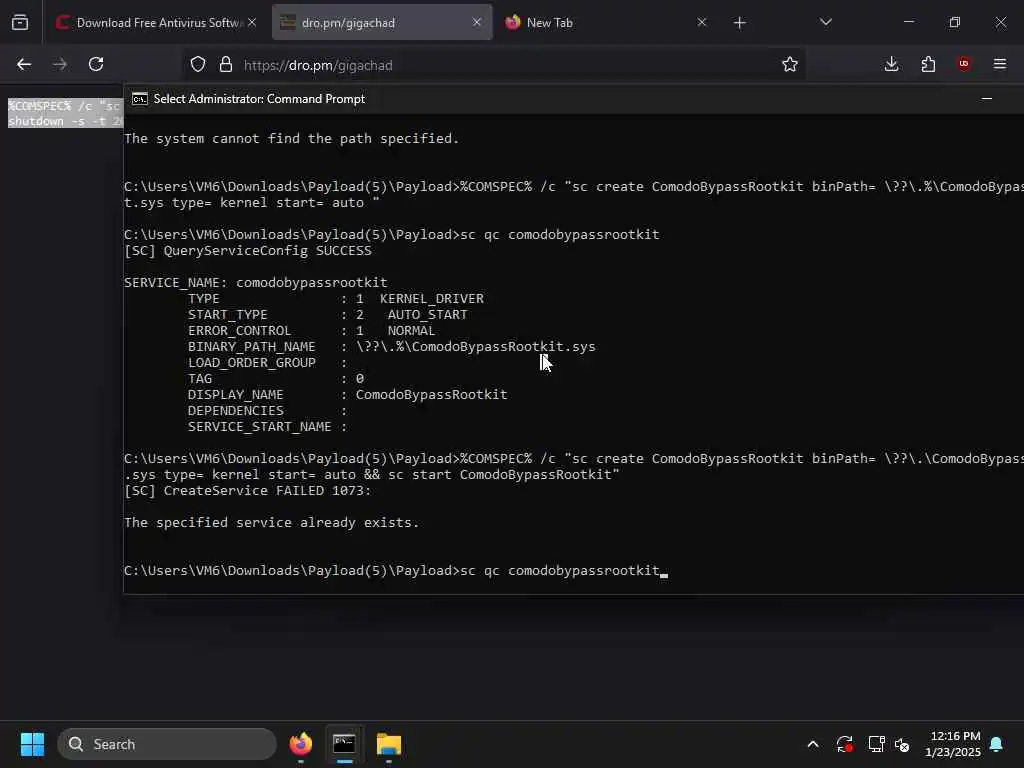Open Windows Start menu
Screen dimensions: 1024x768
click(32, 744)
